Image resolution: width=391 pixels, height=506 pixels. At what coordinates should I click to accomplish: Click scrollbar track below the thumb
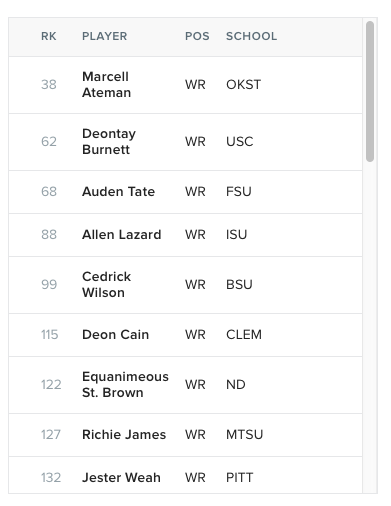click(370, 327)
